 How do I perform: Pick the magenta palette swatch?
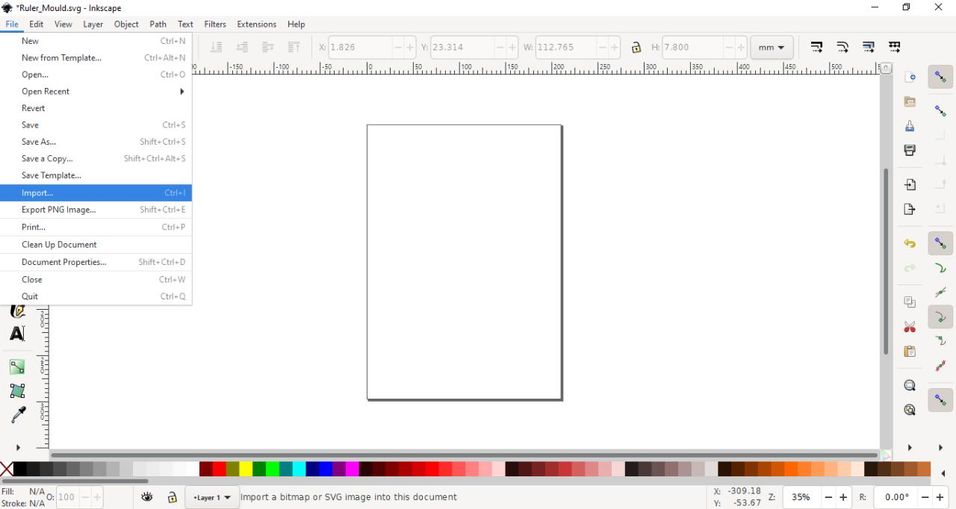352,469
